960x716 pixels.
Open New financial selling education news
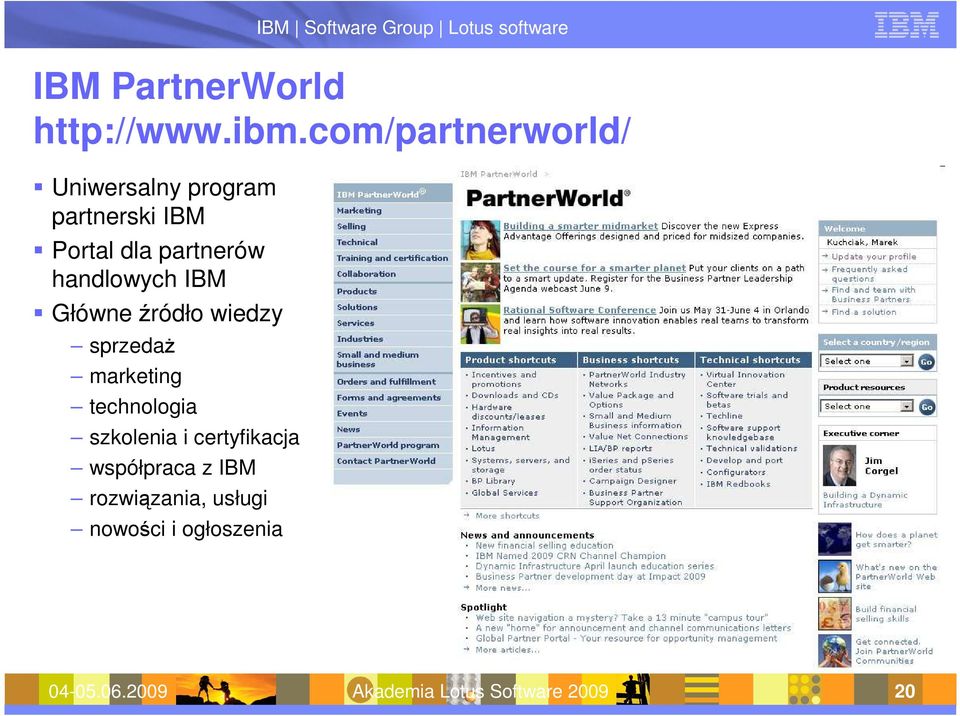[544, 545]
